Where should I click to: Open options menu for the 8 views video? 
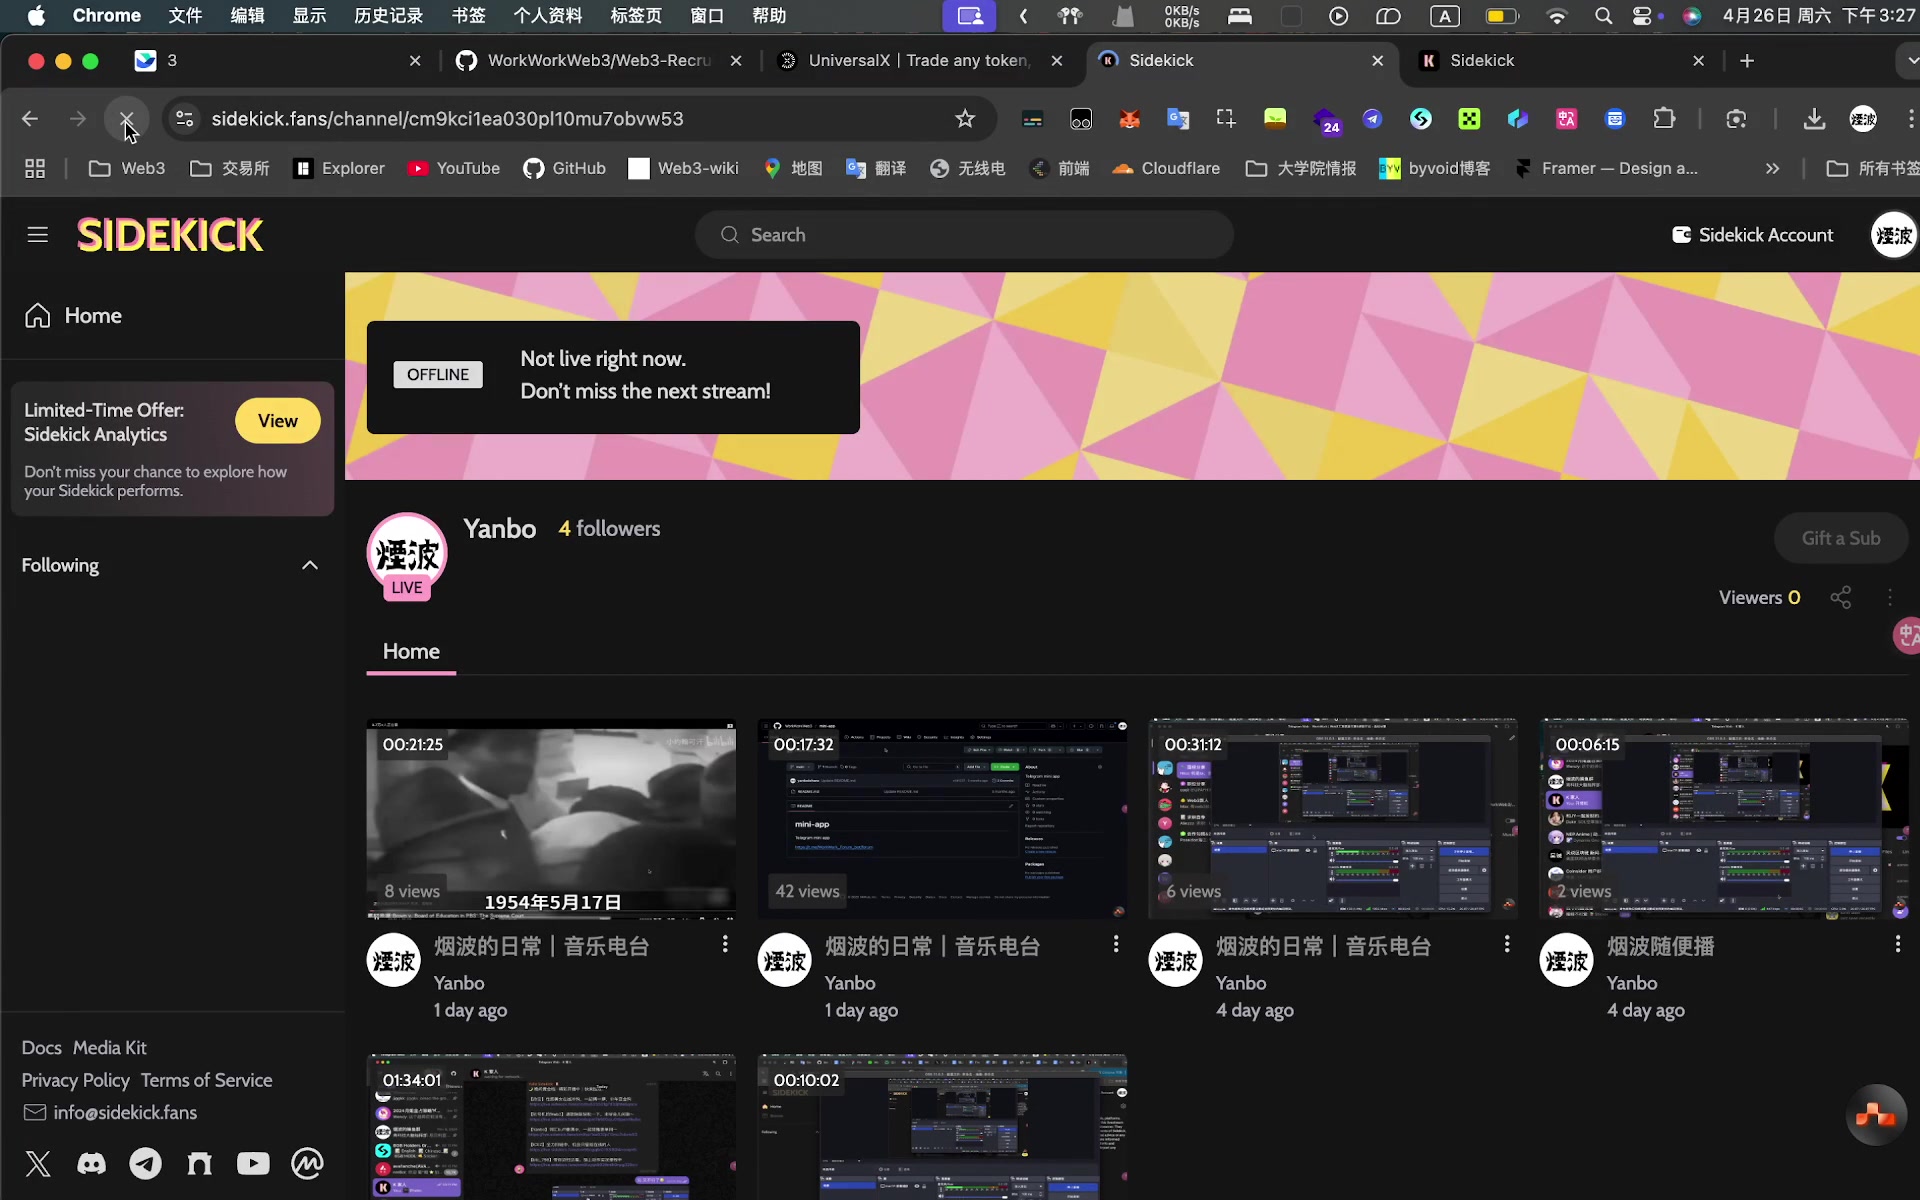(x=725, y=944)
